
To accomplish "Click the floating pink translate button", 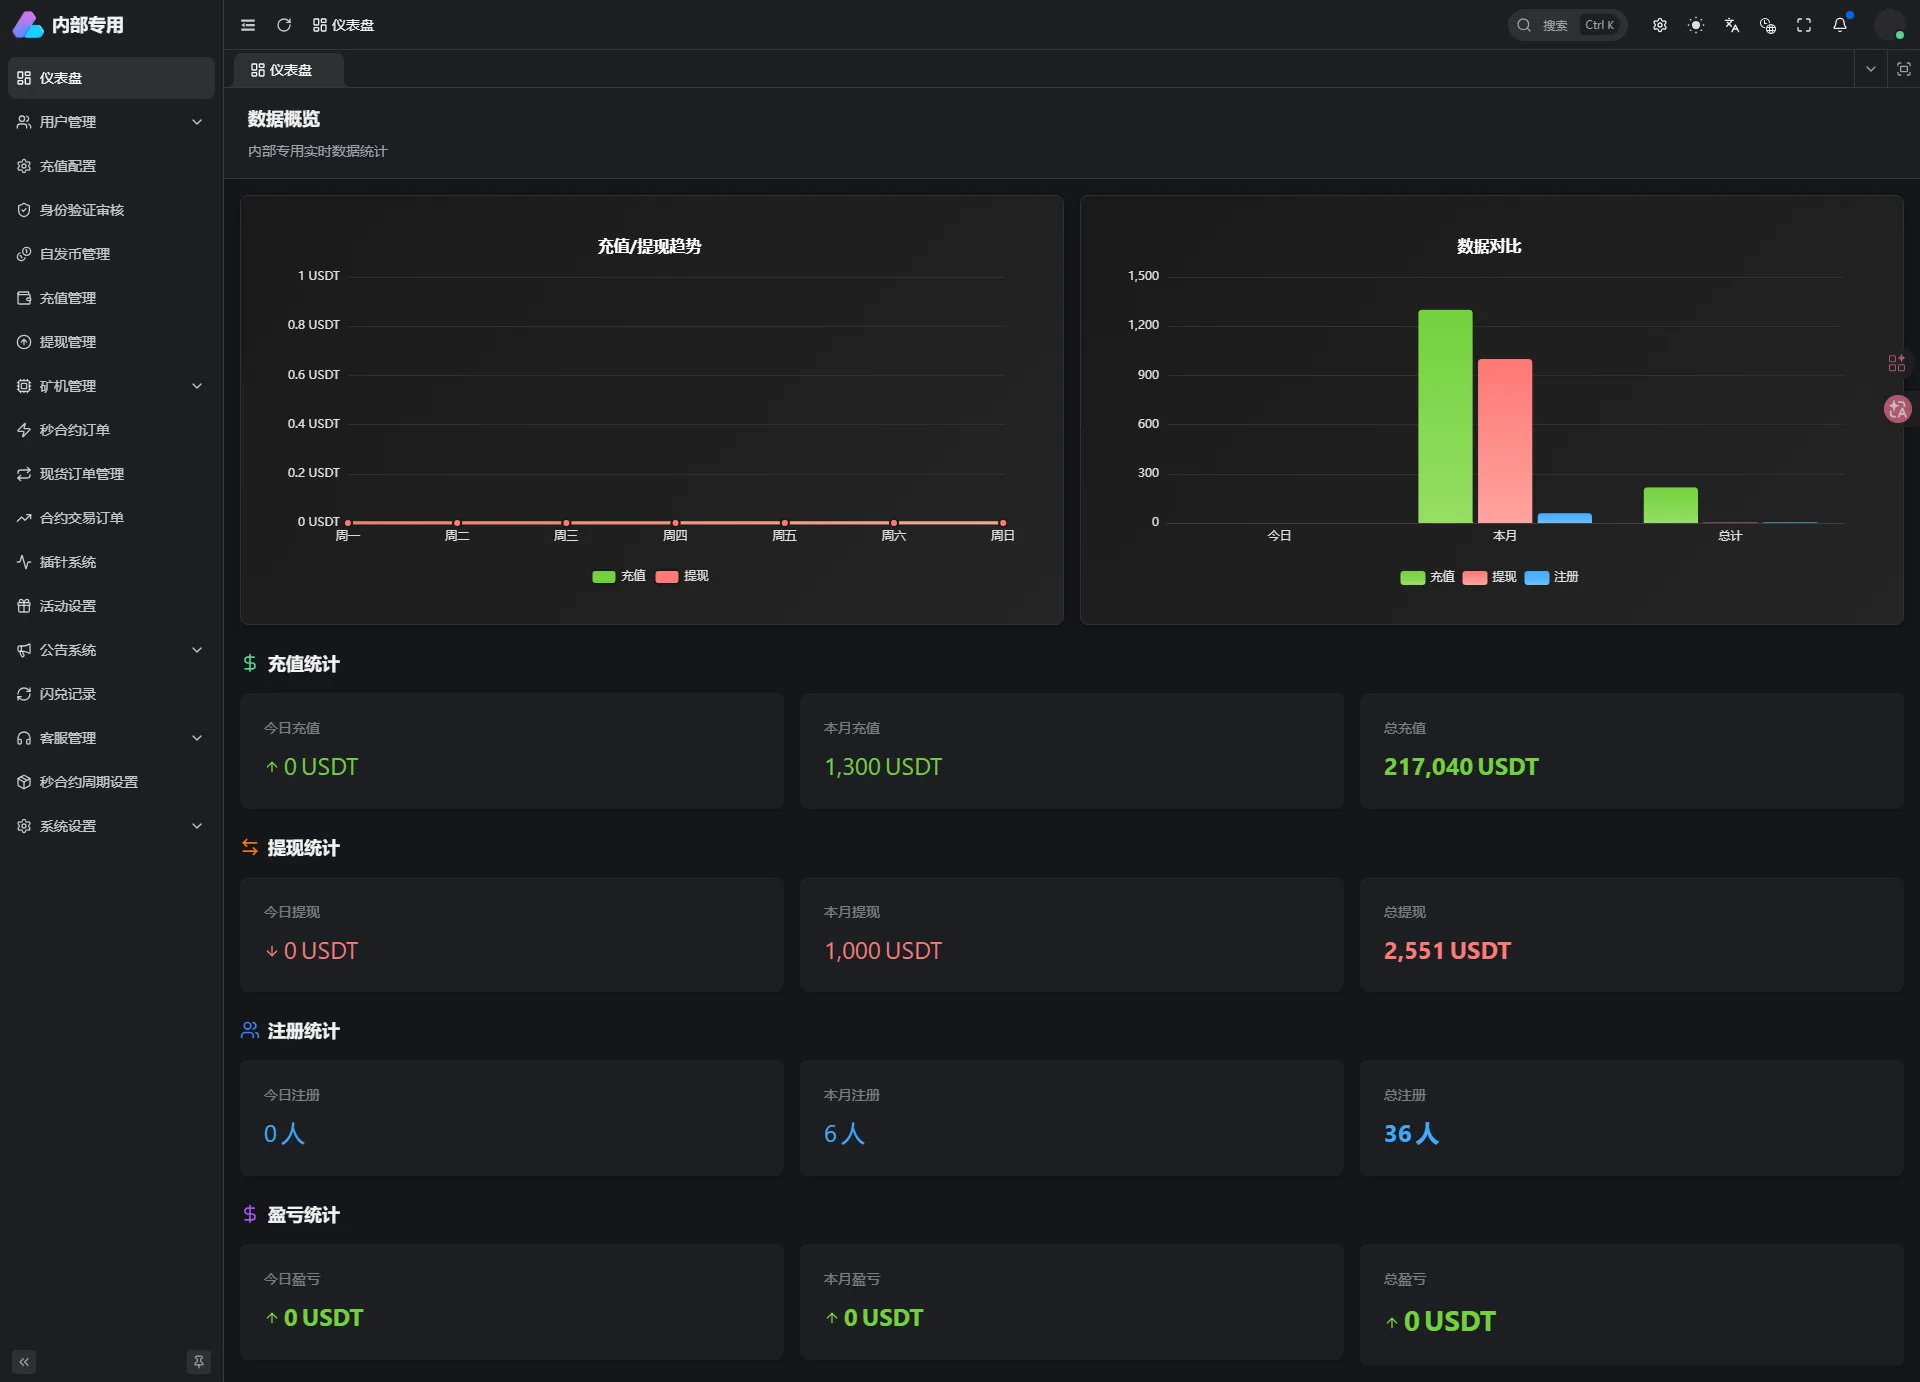I will [x=1897, y=409].
